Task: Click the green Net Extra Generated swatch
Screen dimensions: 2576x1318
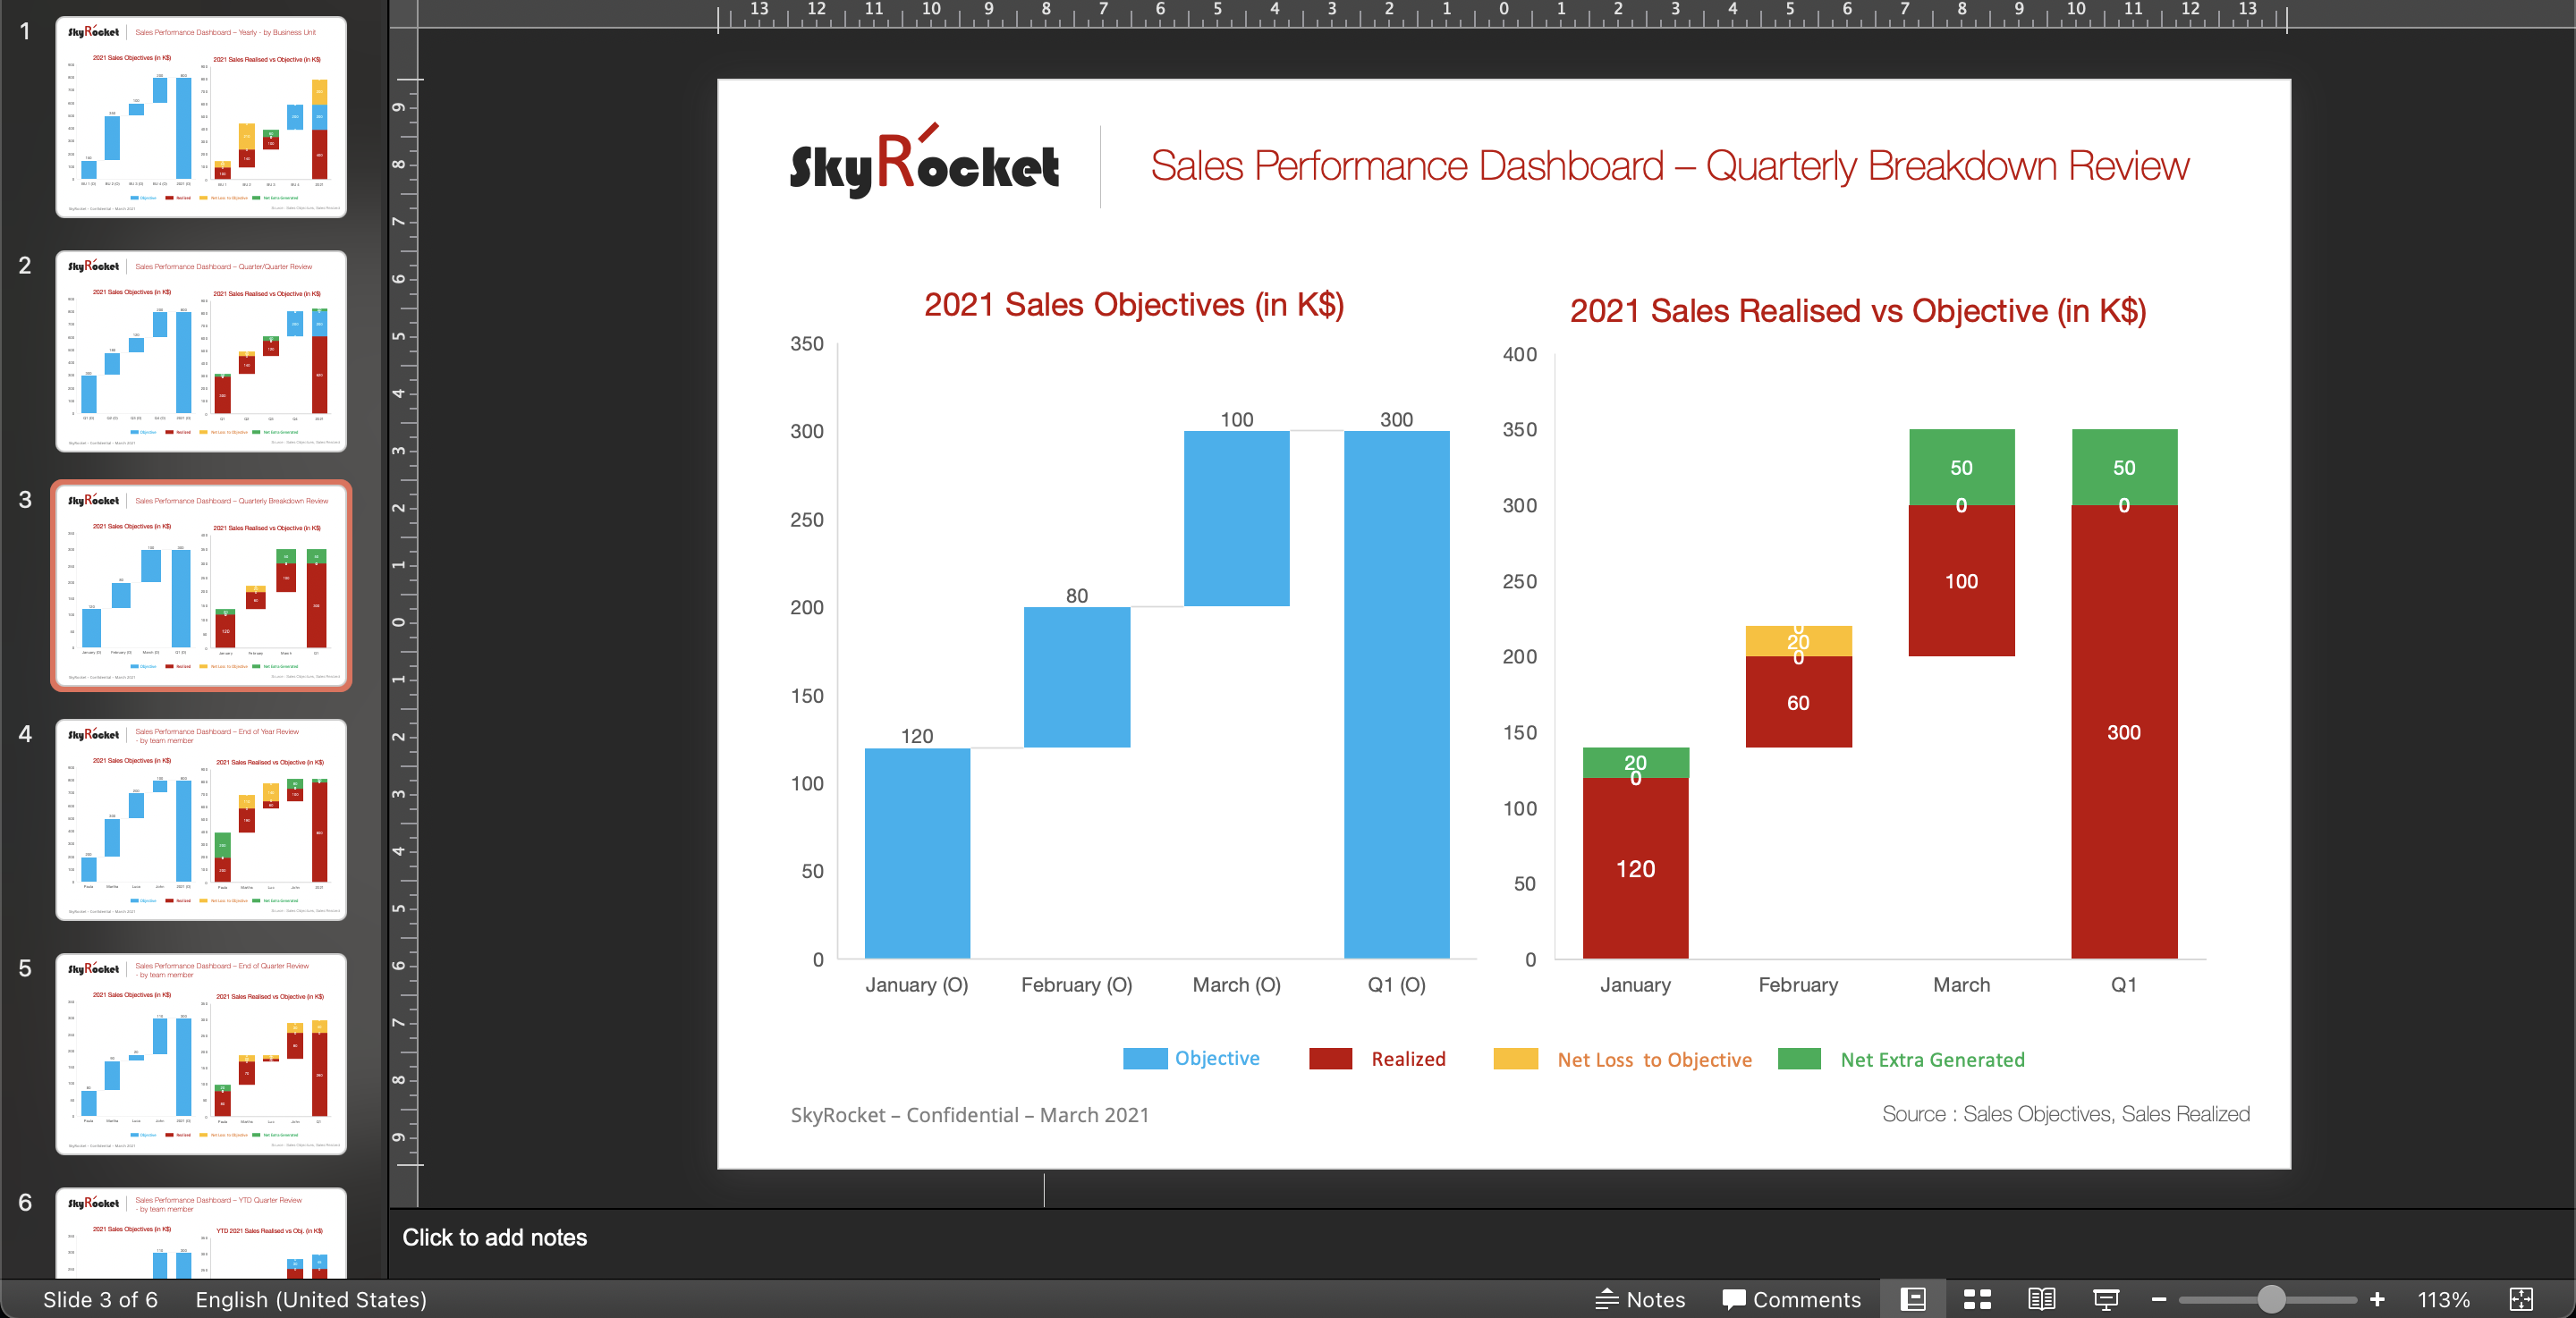Action: (x=1799, y=1058)
